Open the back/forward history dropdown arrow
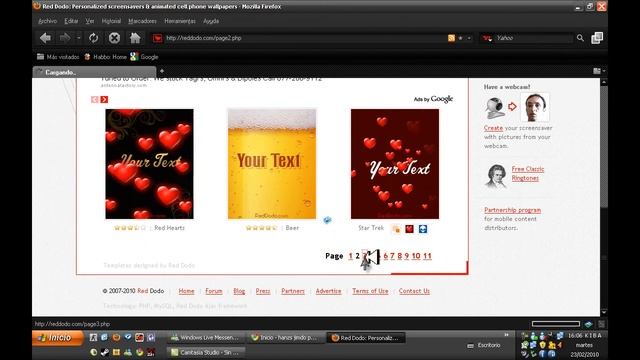640x360 pixels. point(78,38)
